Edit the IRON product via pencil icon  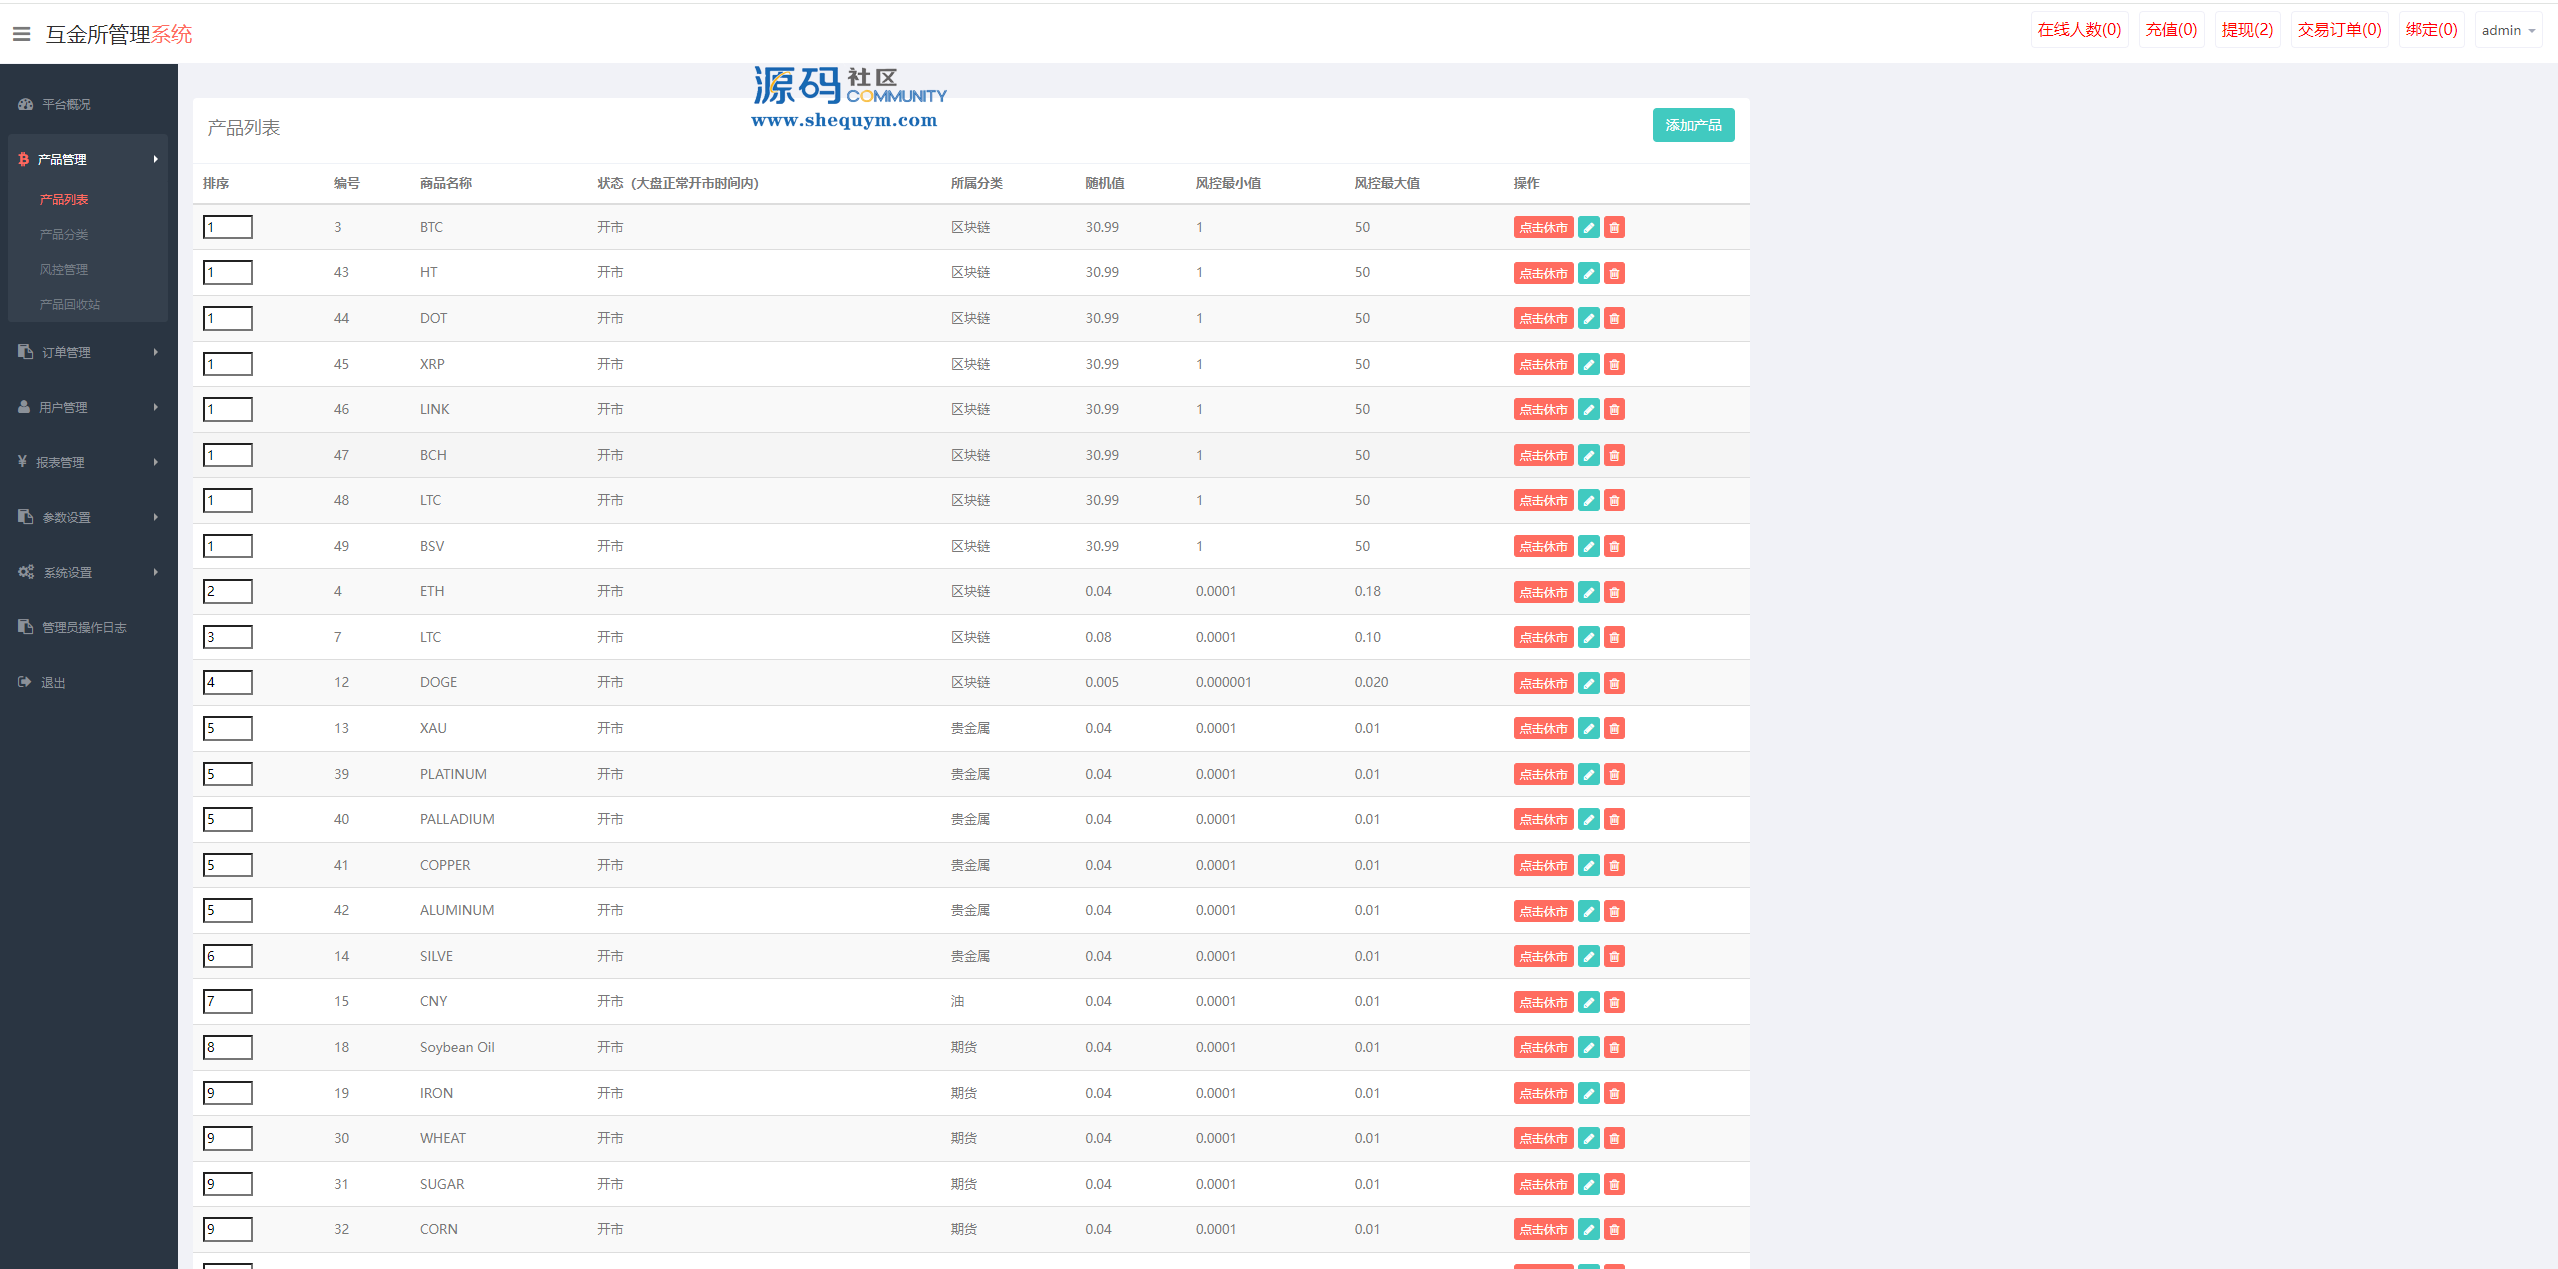(1588, 1094)
